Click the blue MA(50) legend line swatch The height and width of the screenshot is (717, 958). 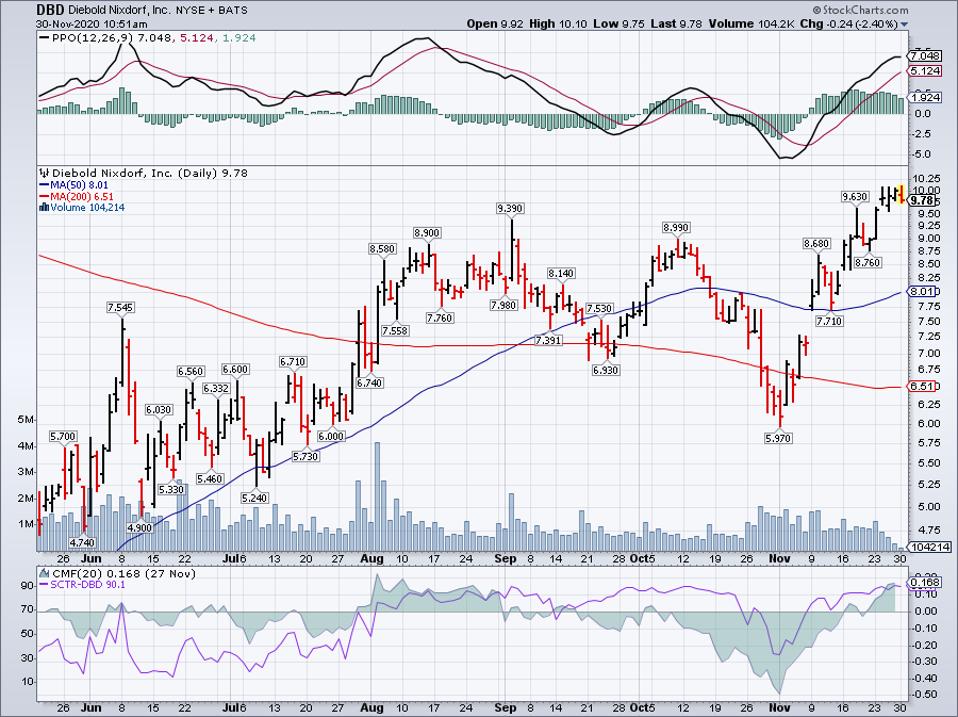point(44,185)
